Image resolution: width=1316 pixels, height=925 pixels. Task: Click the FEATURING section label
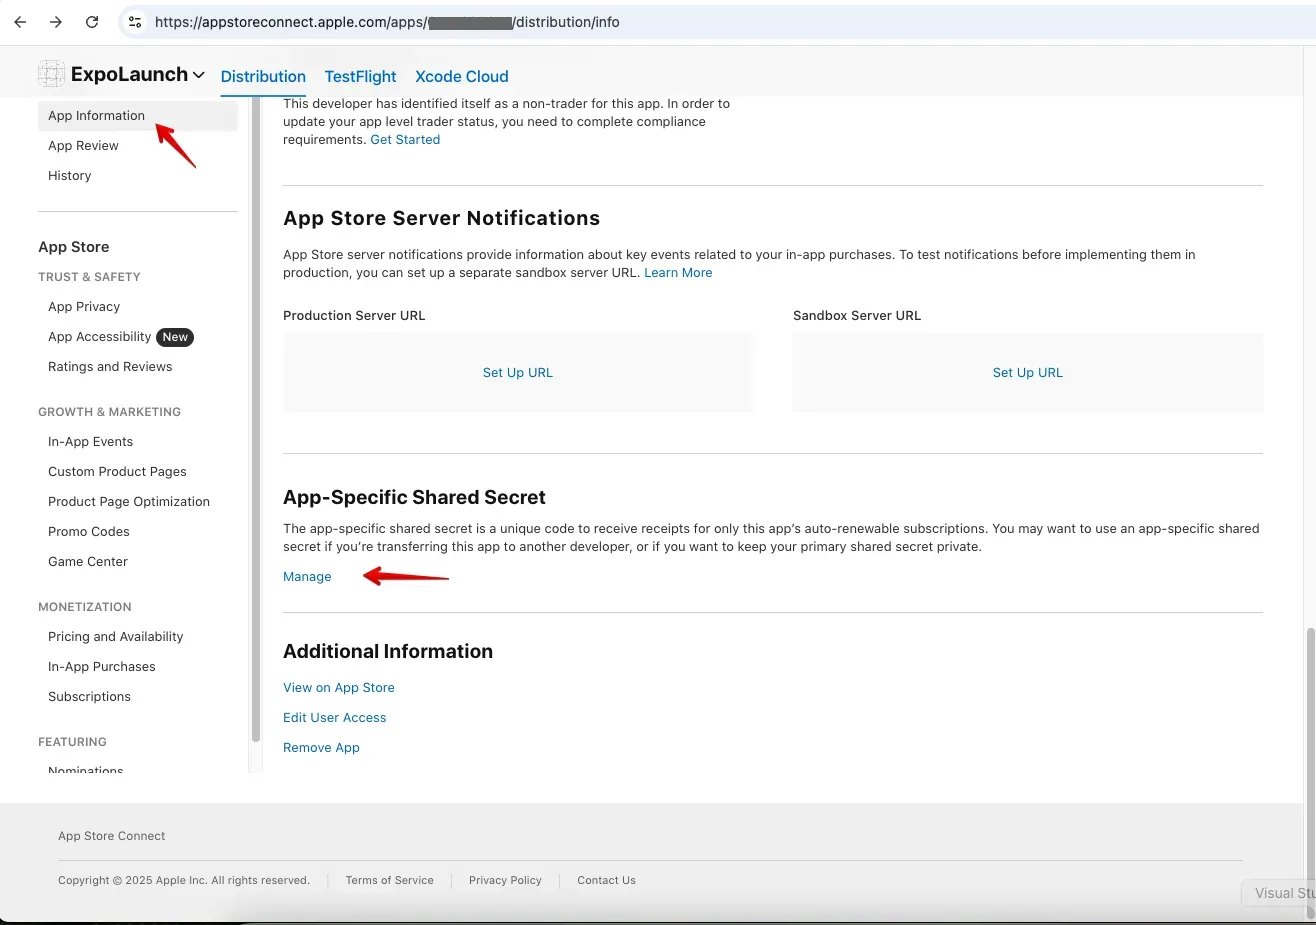tap(72, 742)
